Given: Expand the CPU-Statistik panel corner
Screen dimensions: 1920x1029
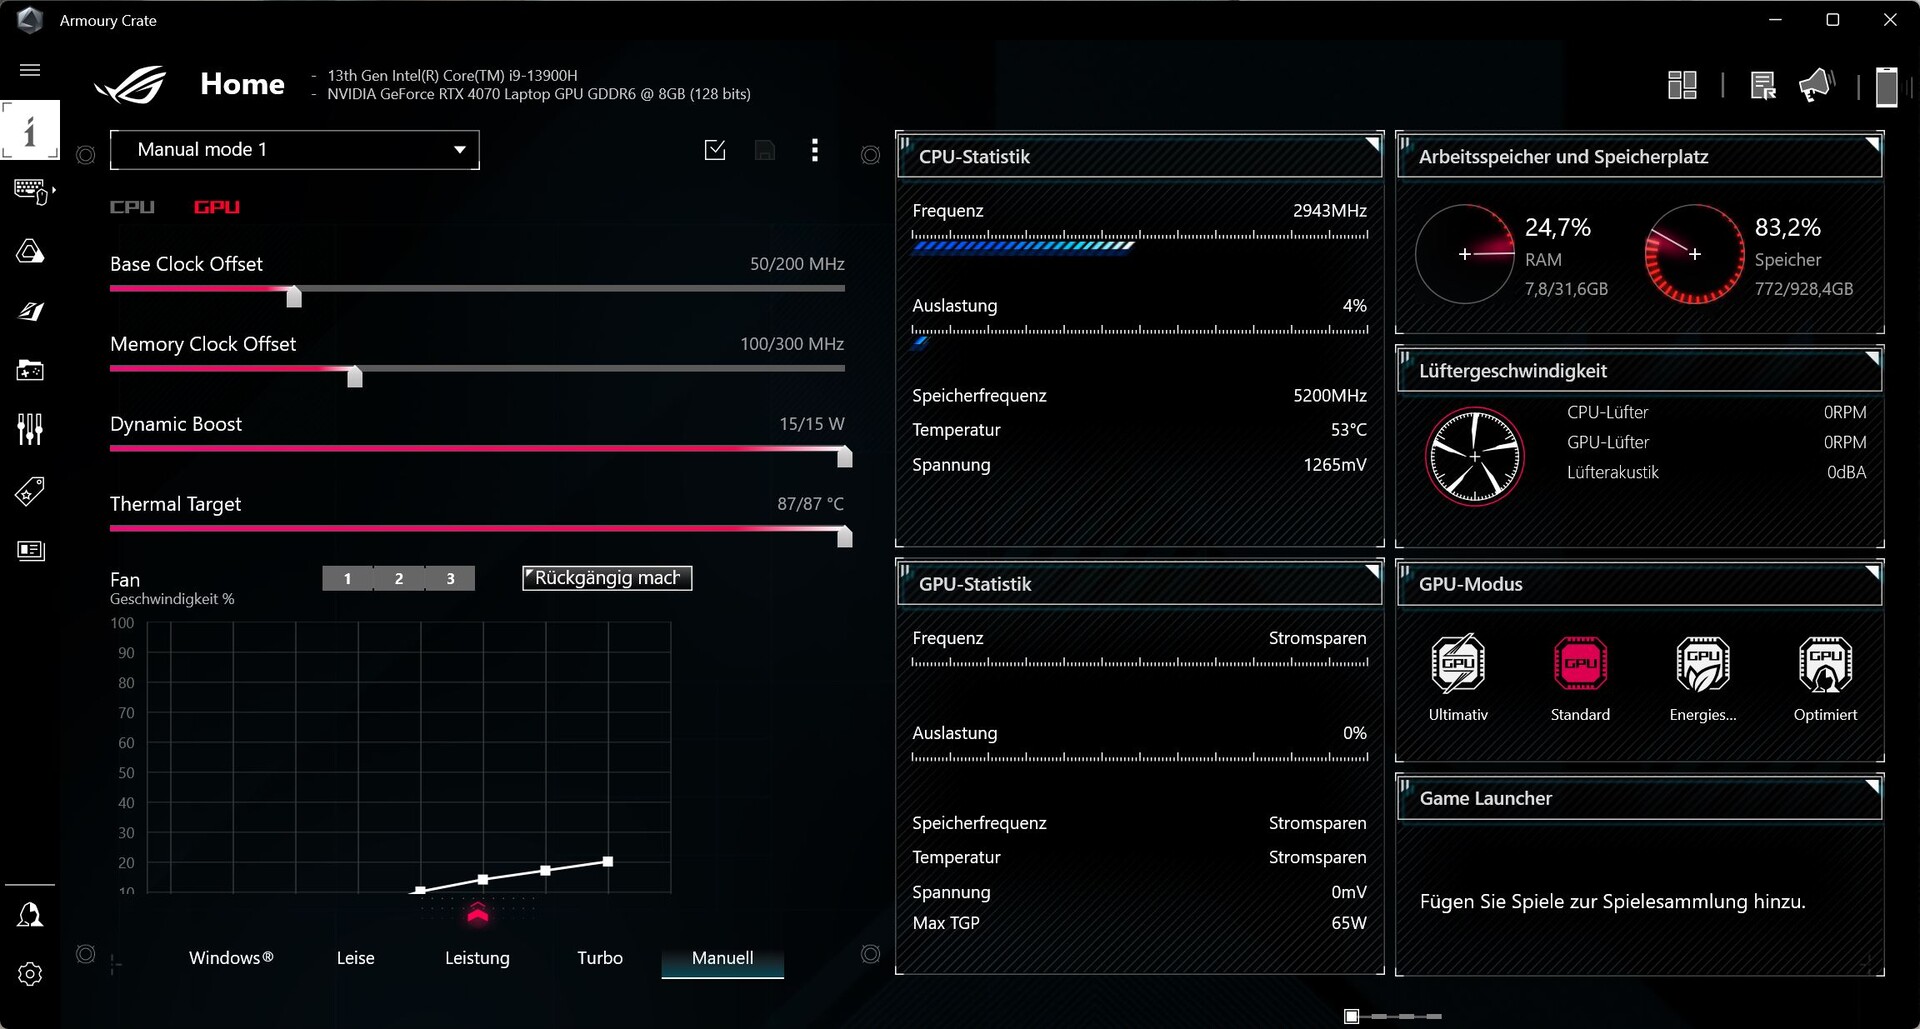Looking at the screenshot, I should pyautogui.click(x=1373, y=144).
